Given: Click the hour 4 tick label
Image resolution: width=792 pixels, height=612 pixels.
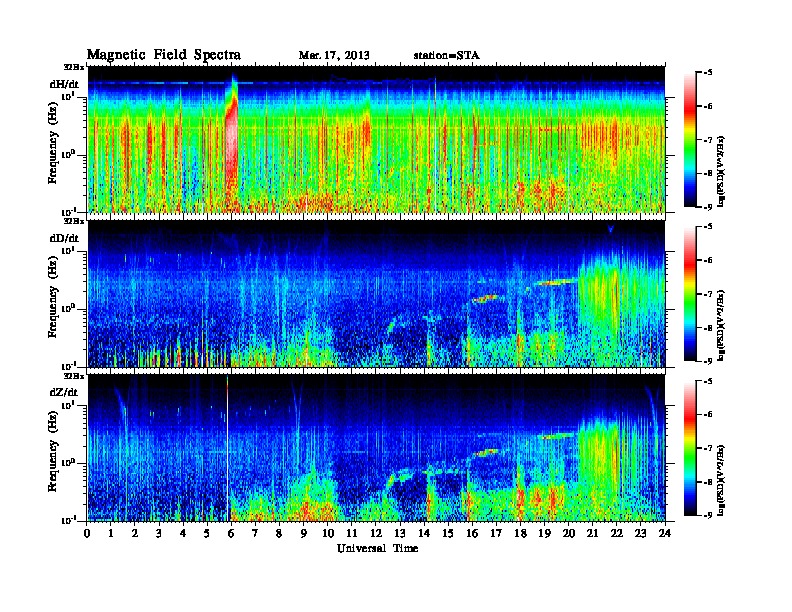Looking at the screenshot, I should [183, 533].
